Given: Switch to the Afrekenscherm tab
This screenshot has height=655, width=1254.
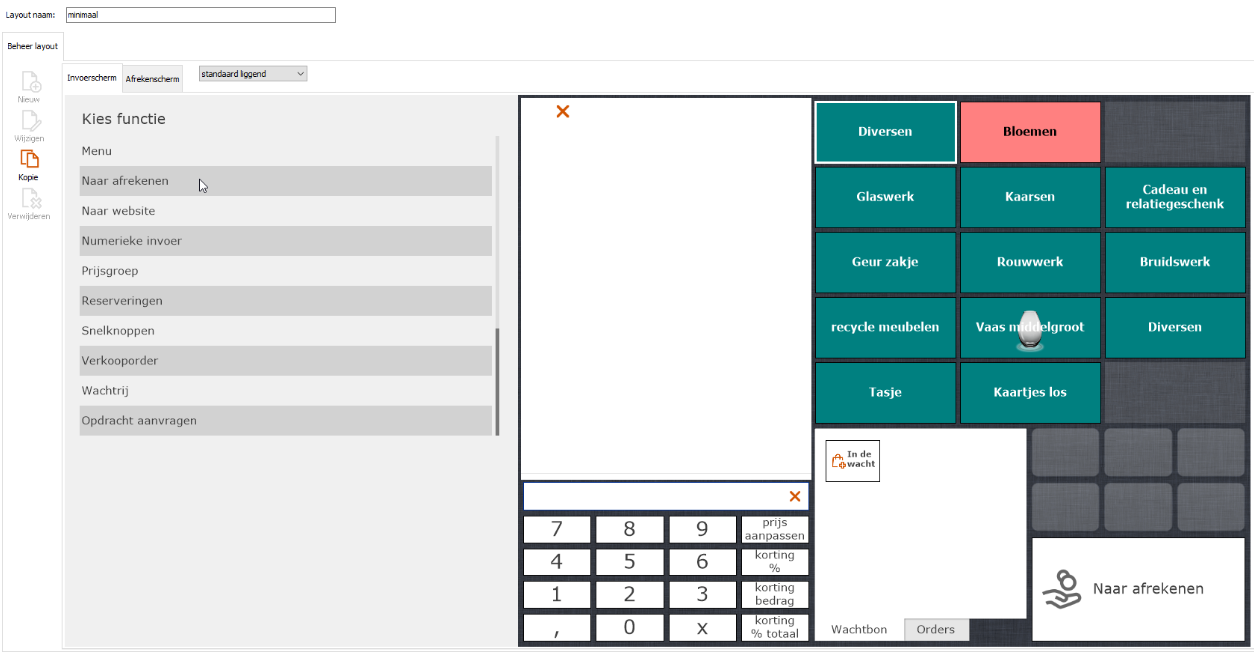Looking at the screenshot, I should pyautogui.click(x=153, y=78).
